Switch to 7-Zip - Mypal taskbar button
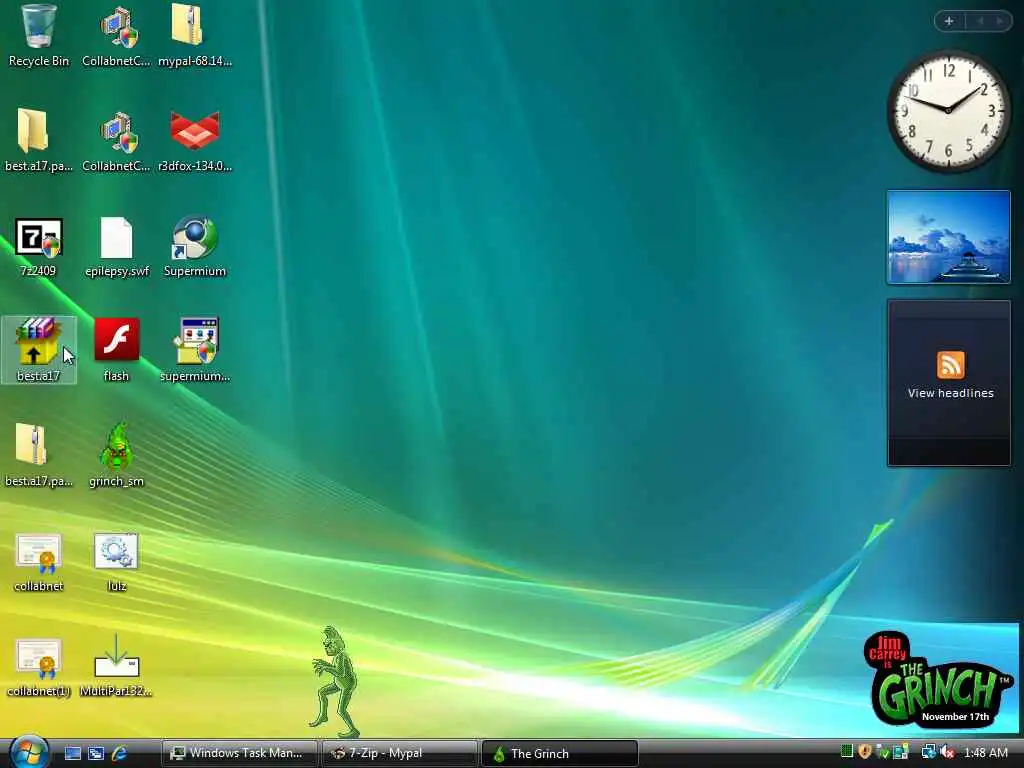Image resolution: width=1024 pixels, height=768 pixels. tap(400, 753)
